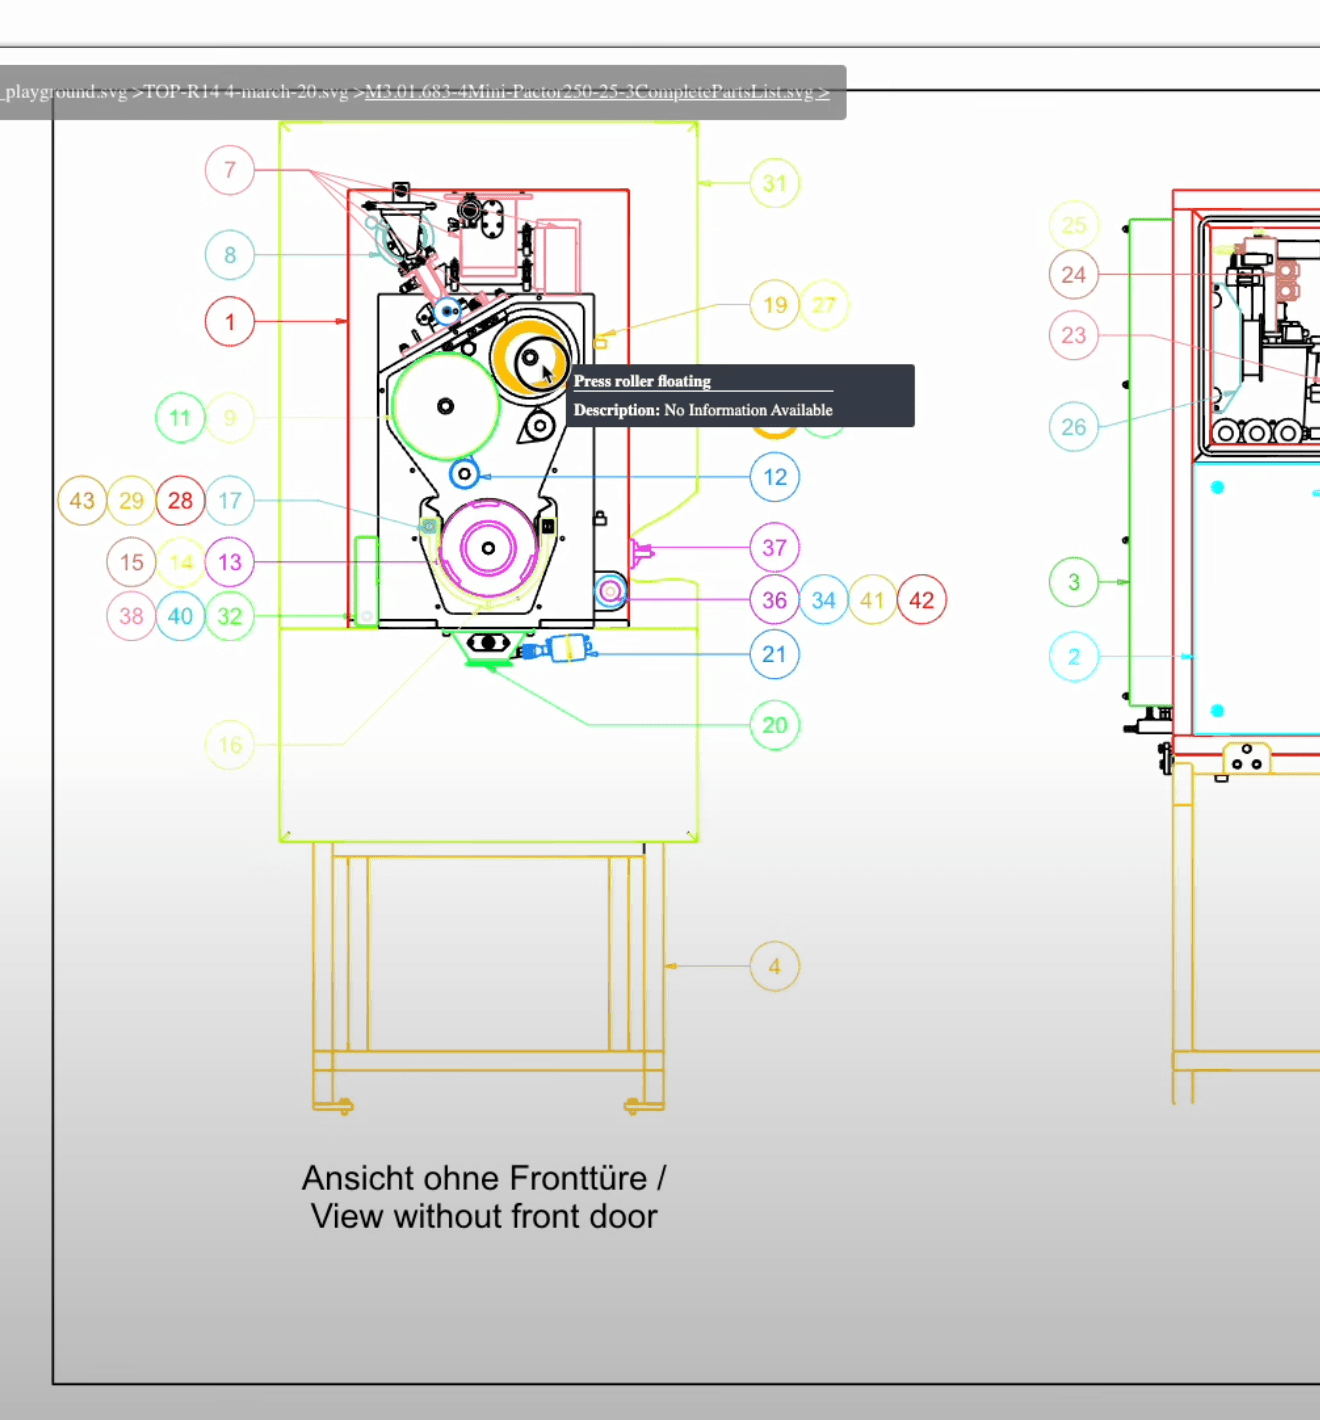
Task: Select the red part callout 1
Action: point(230,322)
